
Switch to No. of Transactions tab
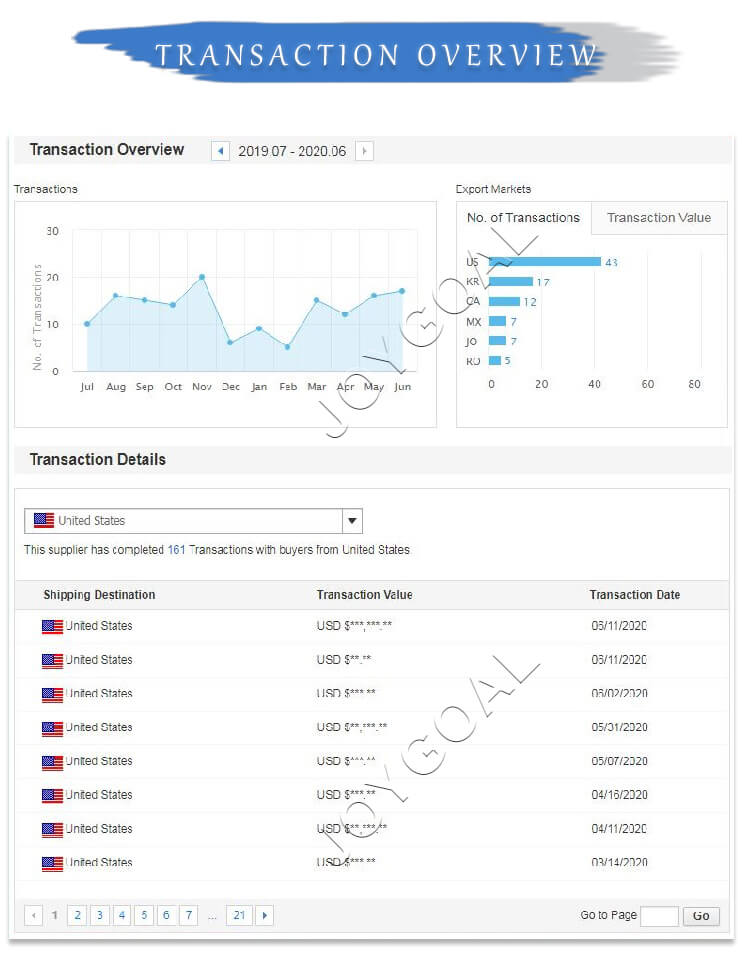(x=523, y=218)
